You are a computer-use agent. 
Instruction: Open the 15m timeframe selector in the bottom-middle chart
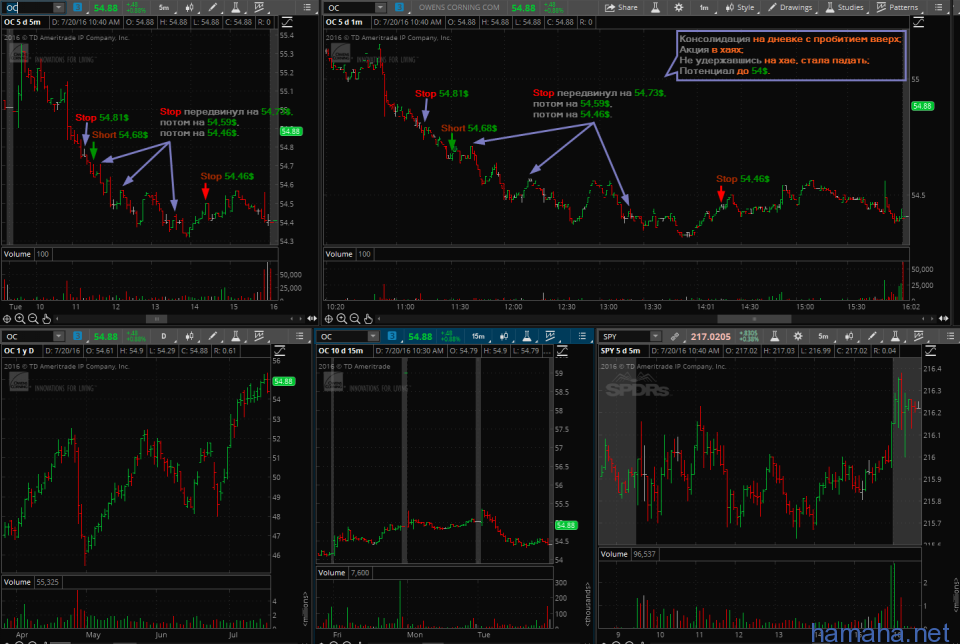point(478,336)
